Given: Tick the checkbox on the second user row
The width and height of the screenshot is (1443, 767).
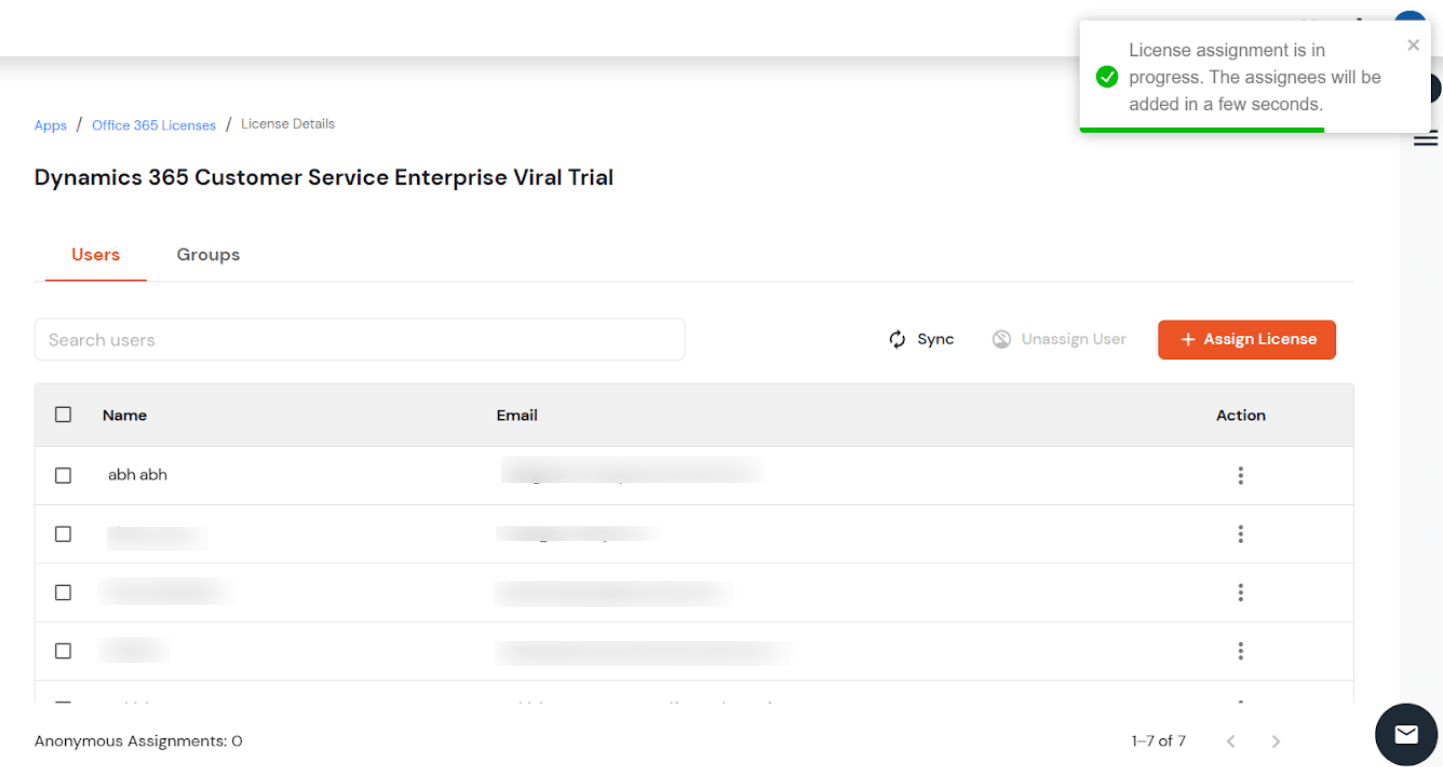Looking at the screenshot, I should point(63,533).
